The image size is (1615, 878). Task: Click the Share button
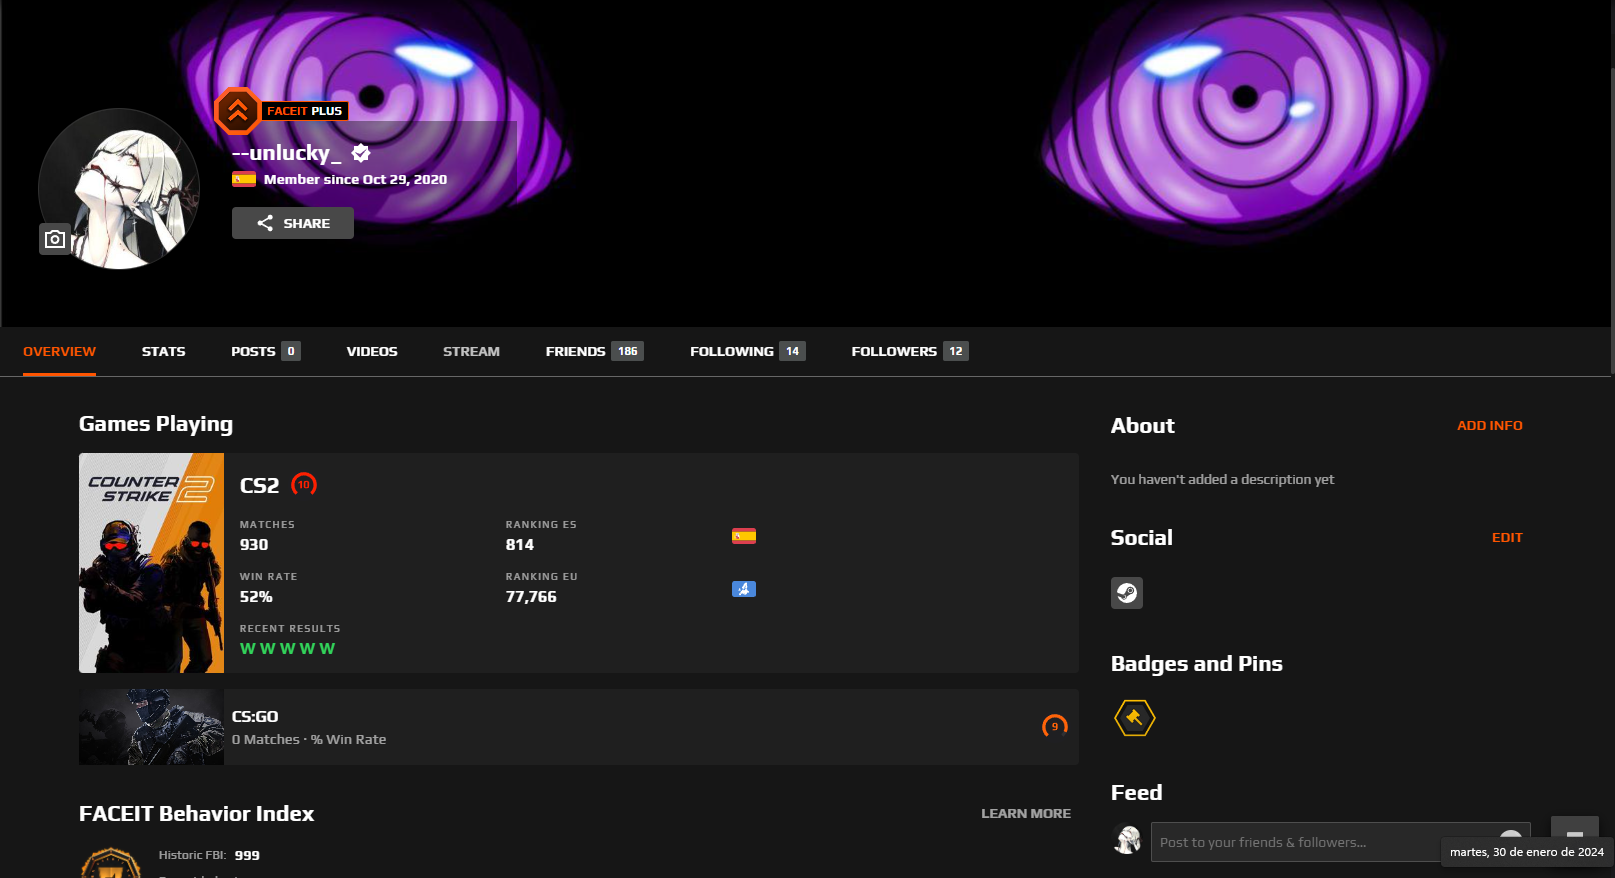pos(293,223)
